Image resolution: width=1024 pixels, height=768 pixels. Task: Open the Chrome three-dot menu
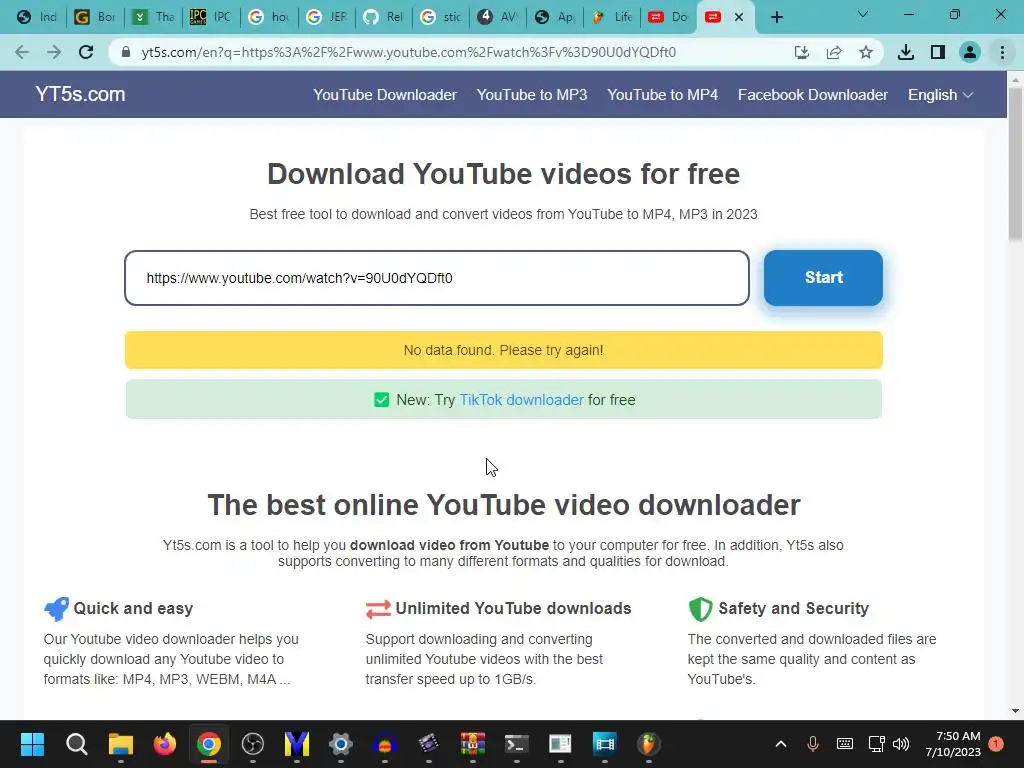point(1002,52)
